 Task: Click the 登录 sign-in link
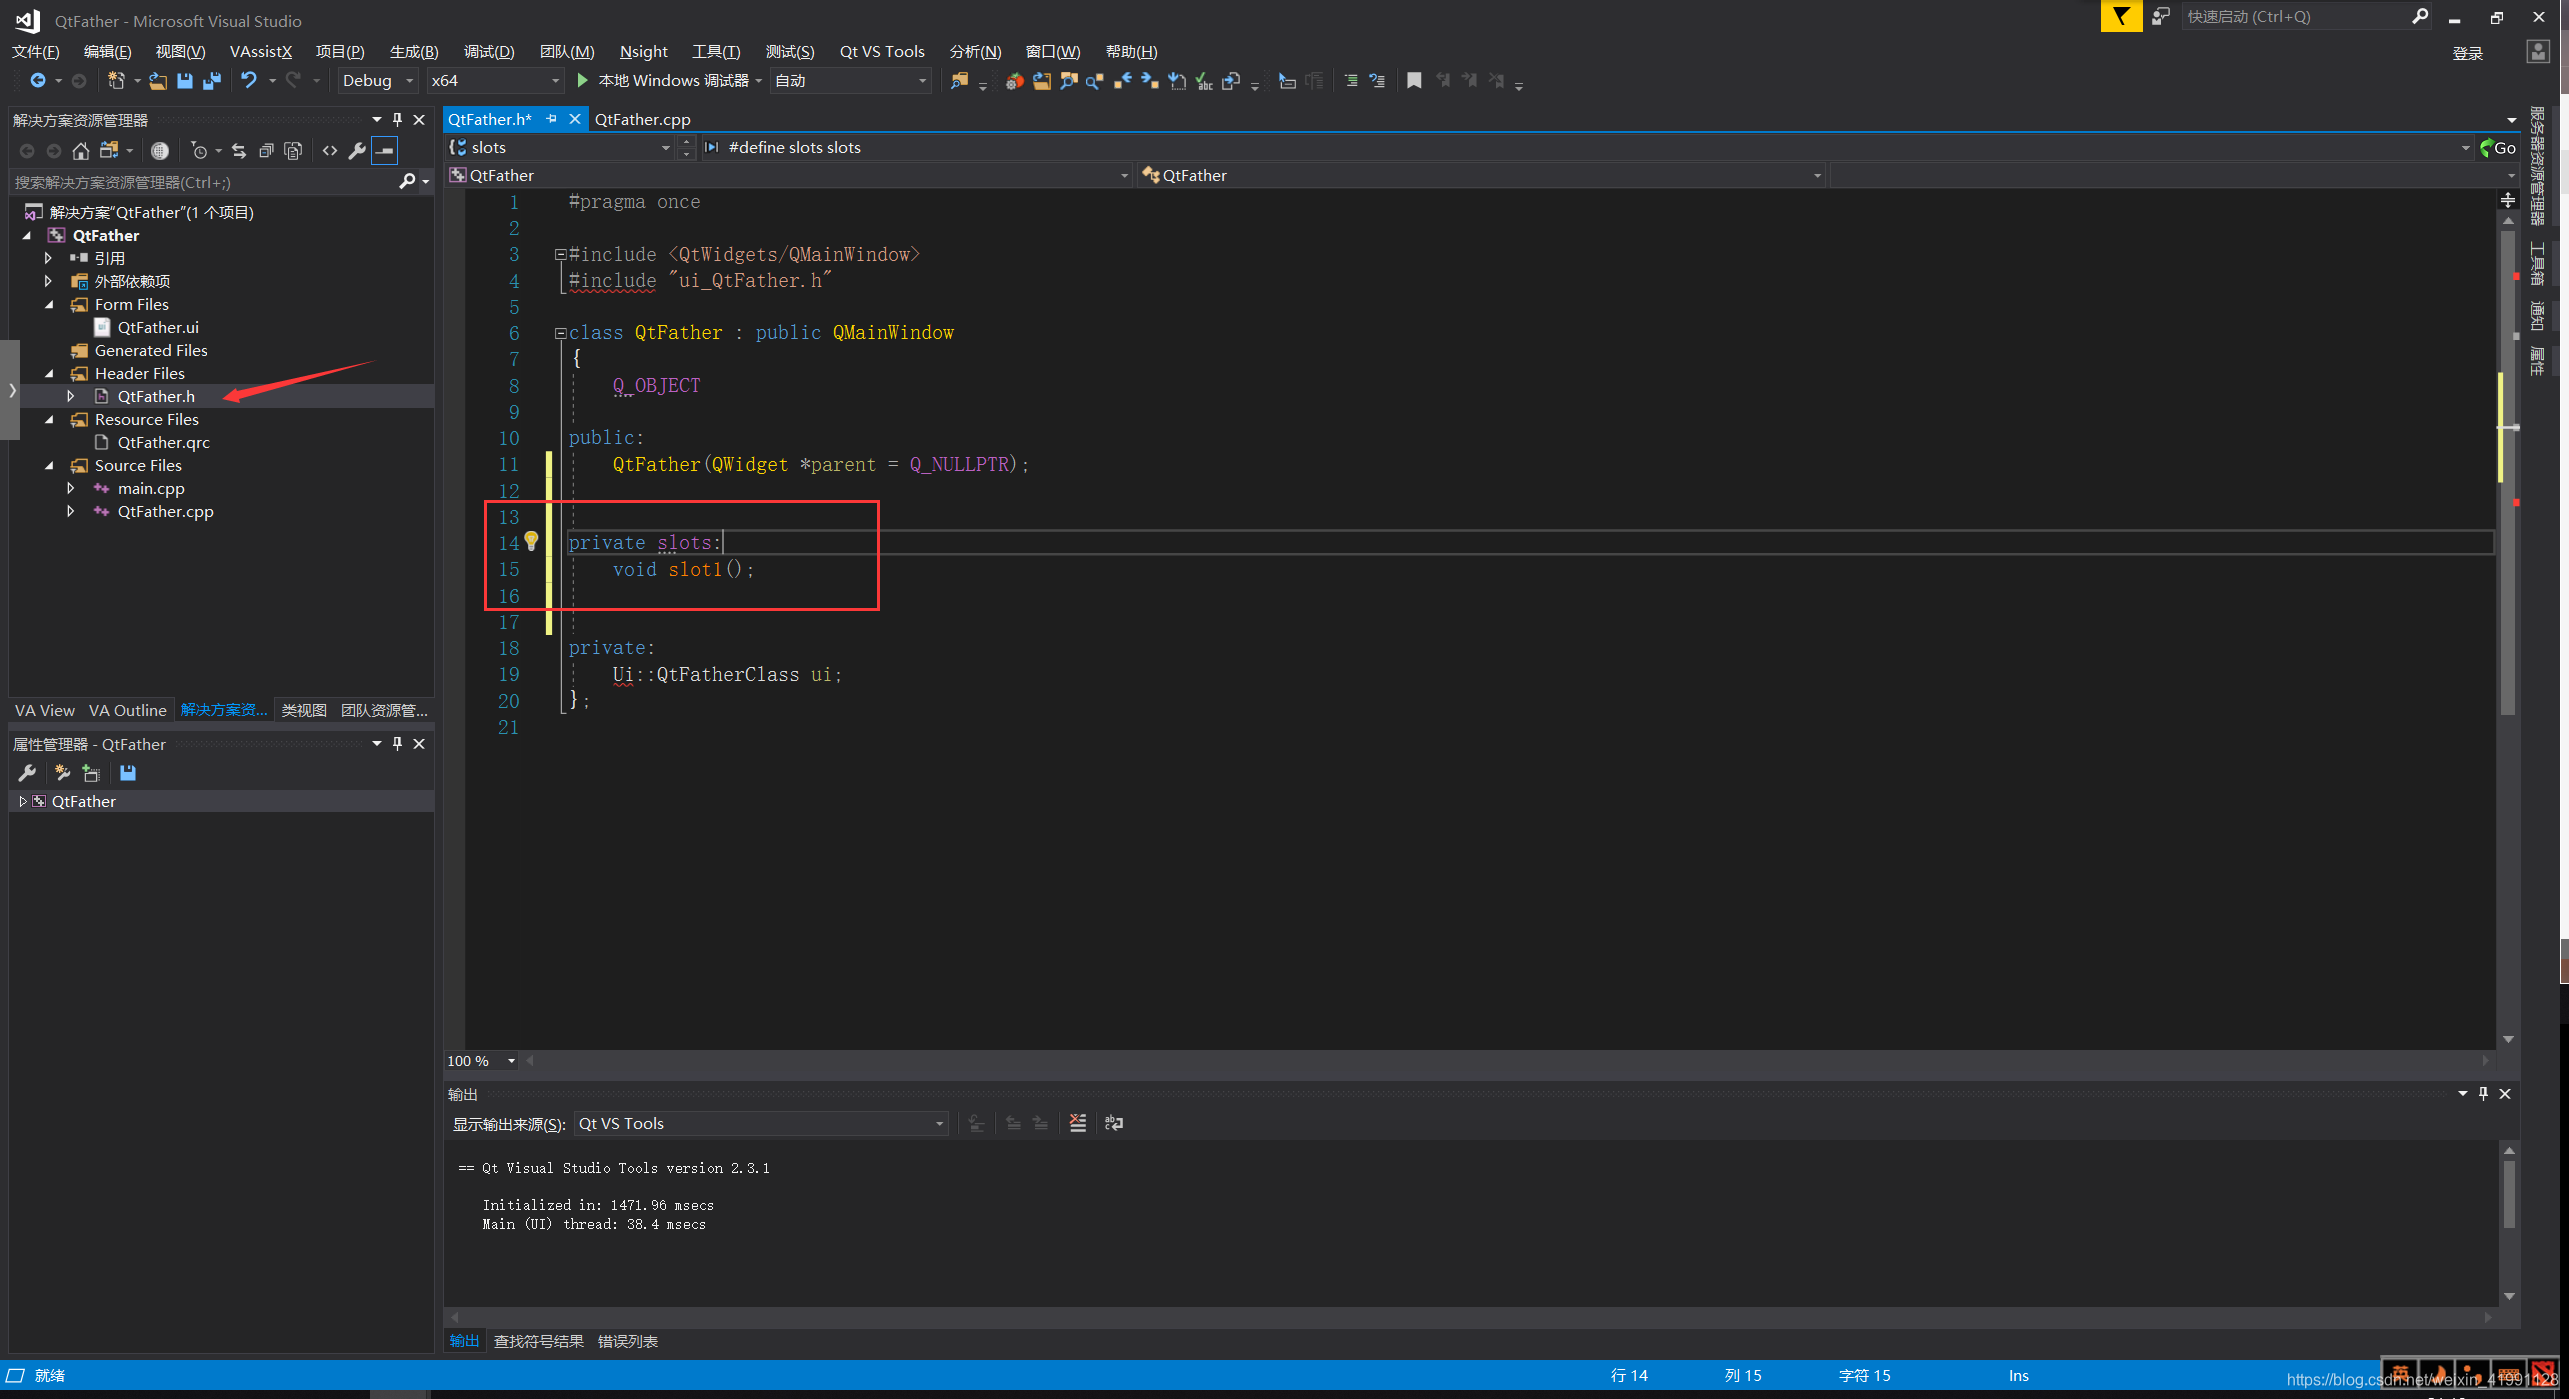2467,53
